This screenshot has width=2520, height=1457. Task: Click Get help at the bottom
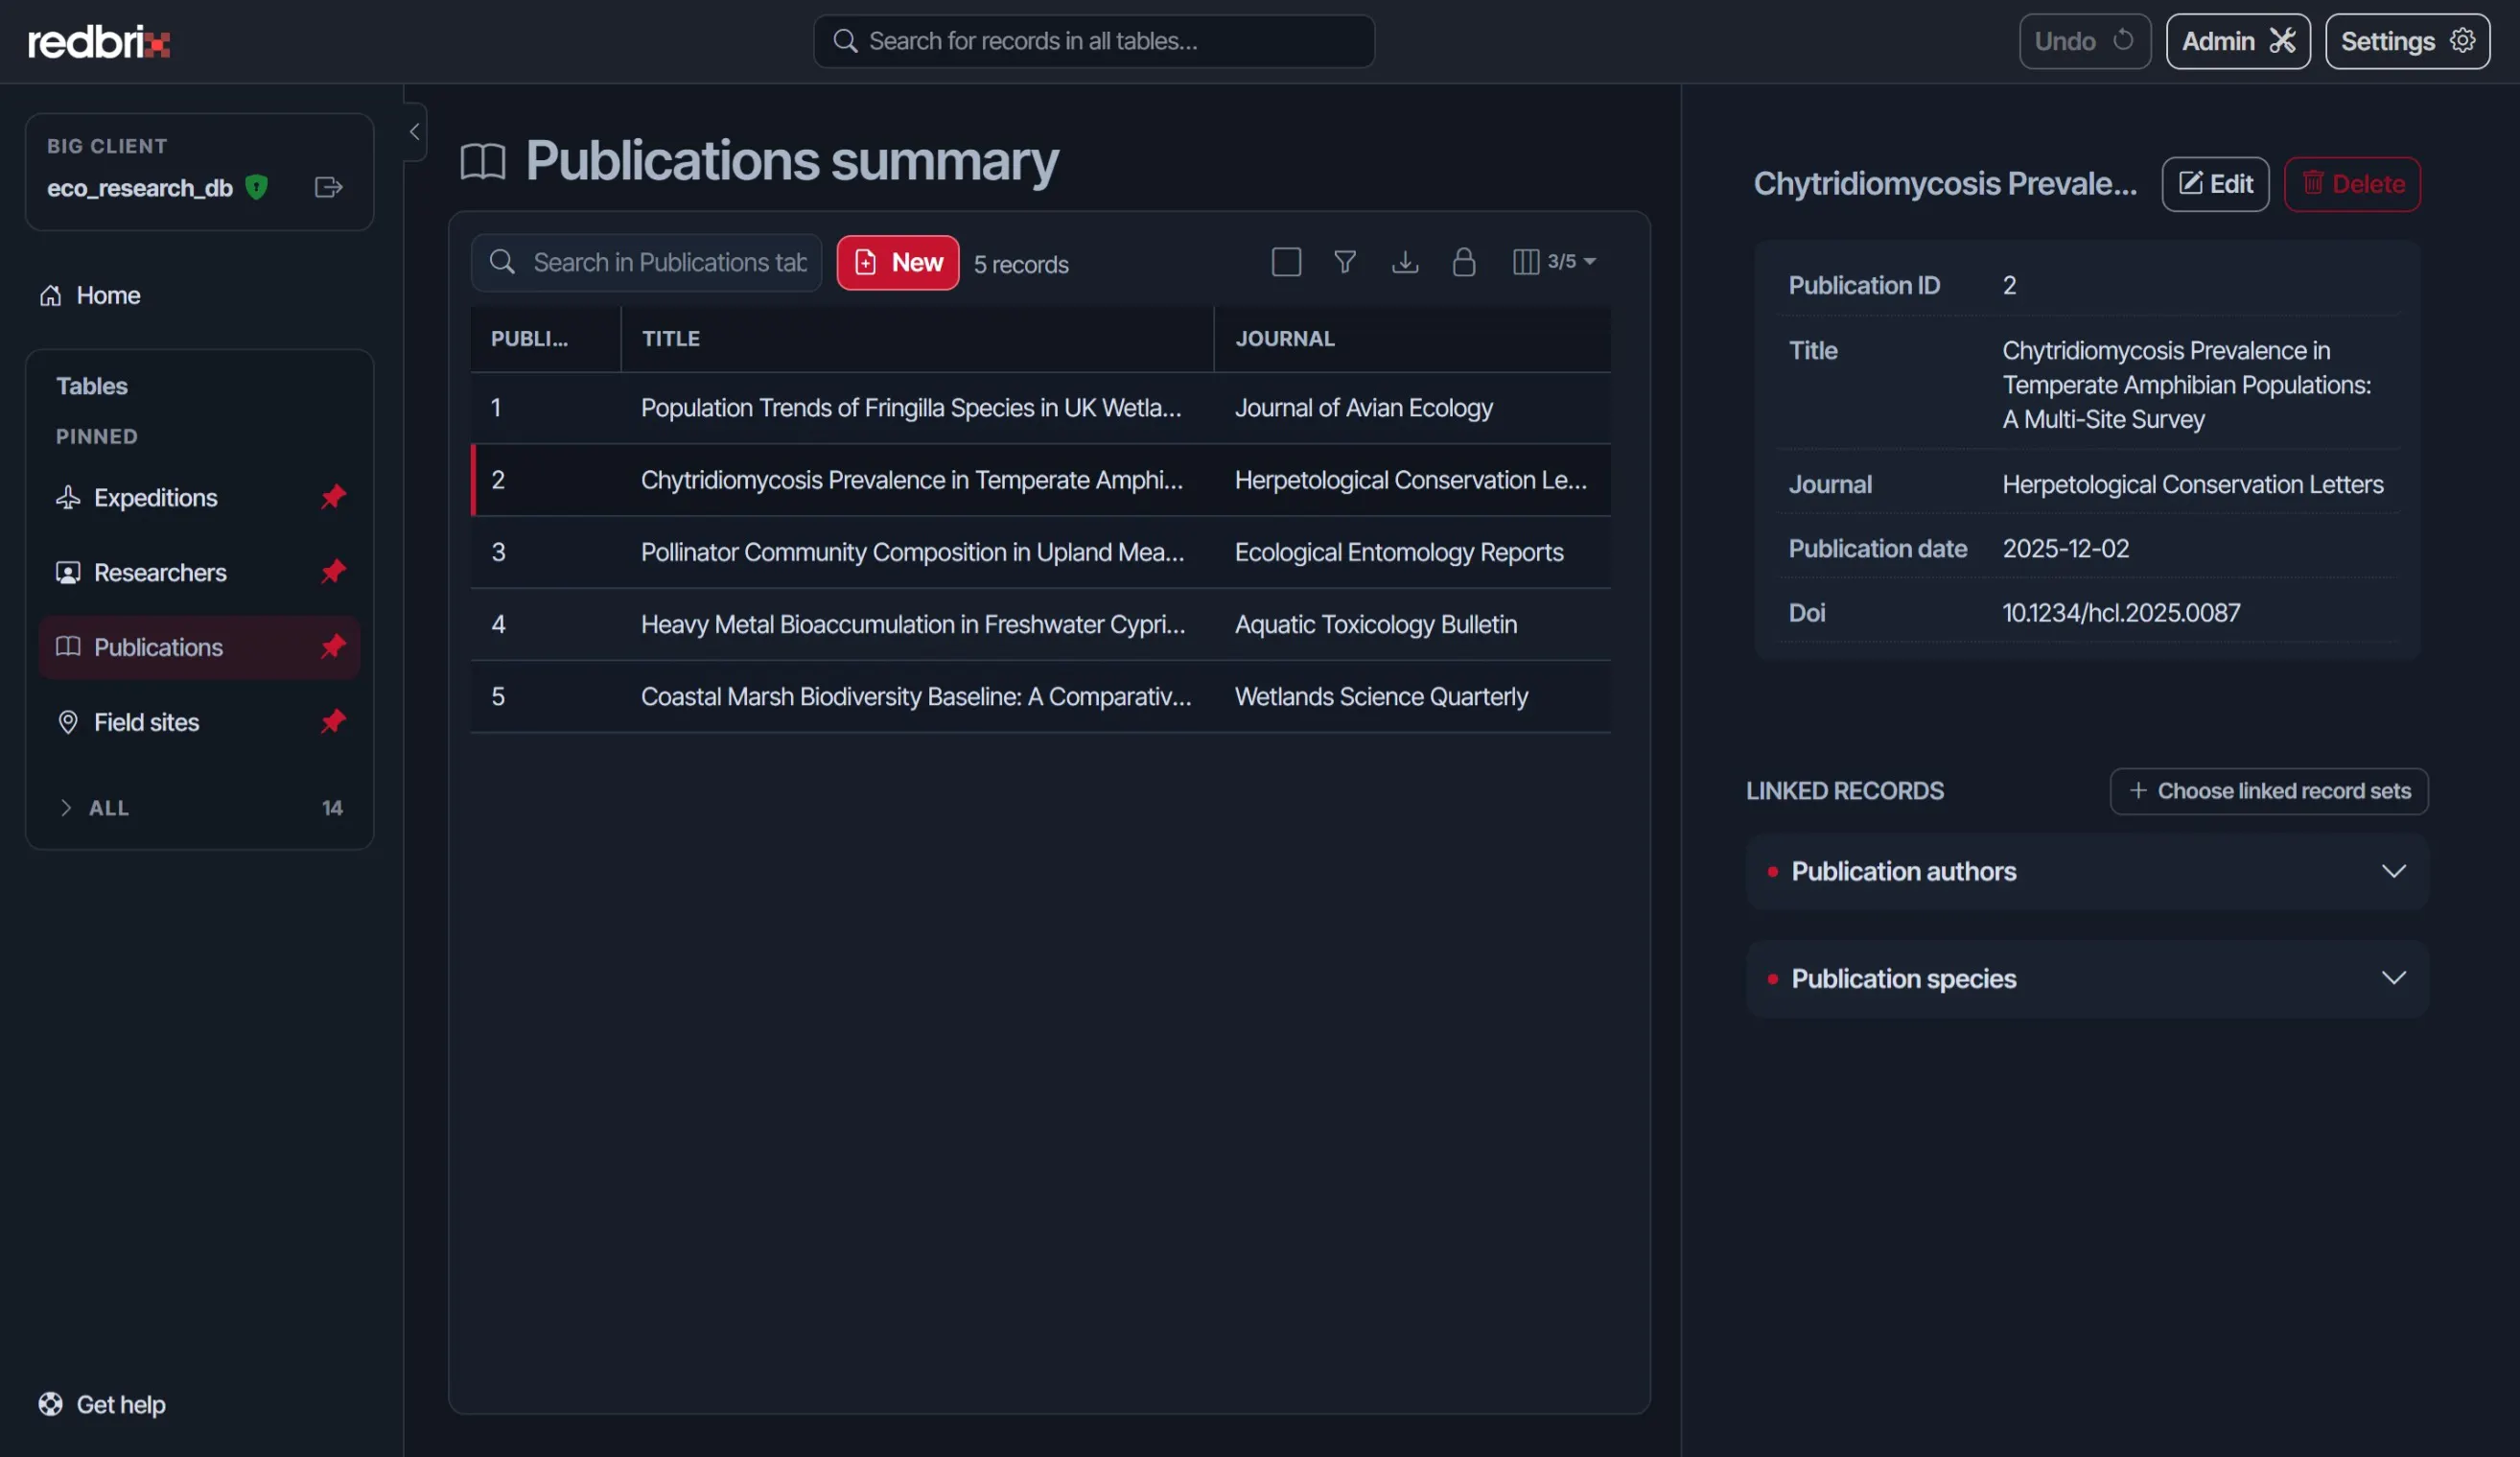[x=102, y=1403]
